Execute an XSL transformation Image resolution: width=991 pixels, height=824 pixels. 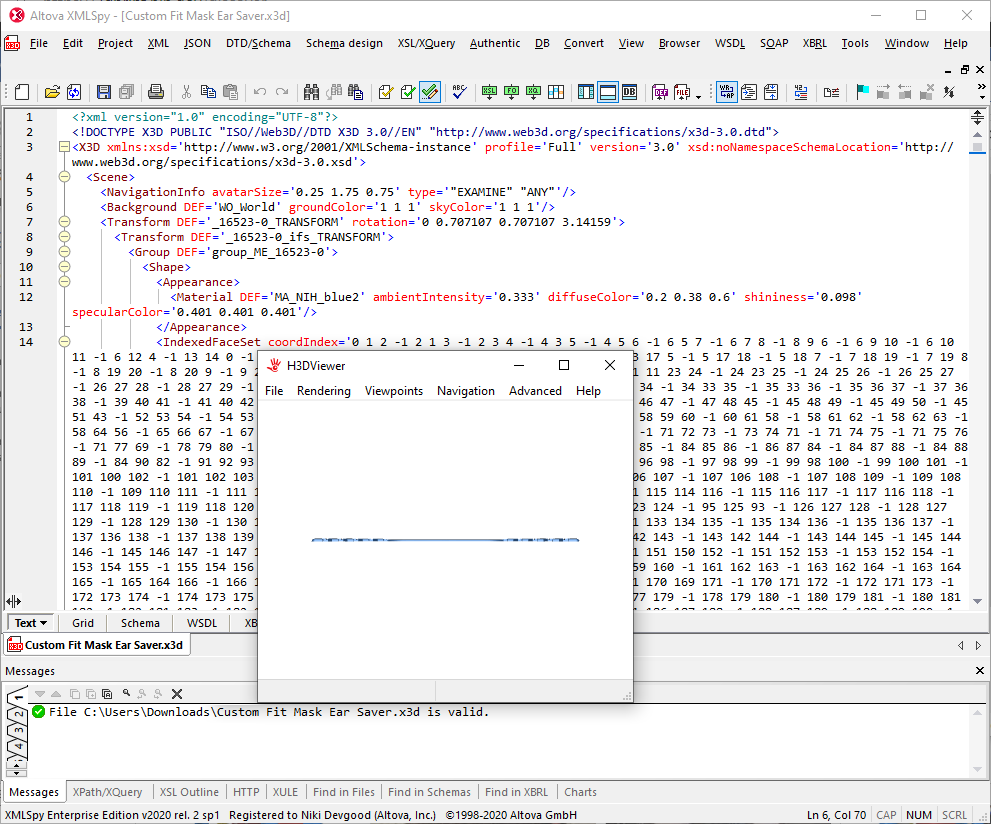(x=489, y=92)
